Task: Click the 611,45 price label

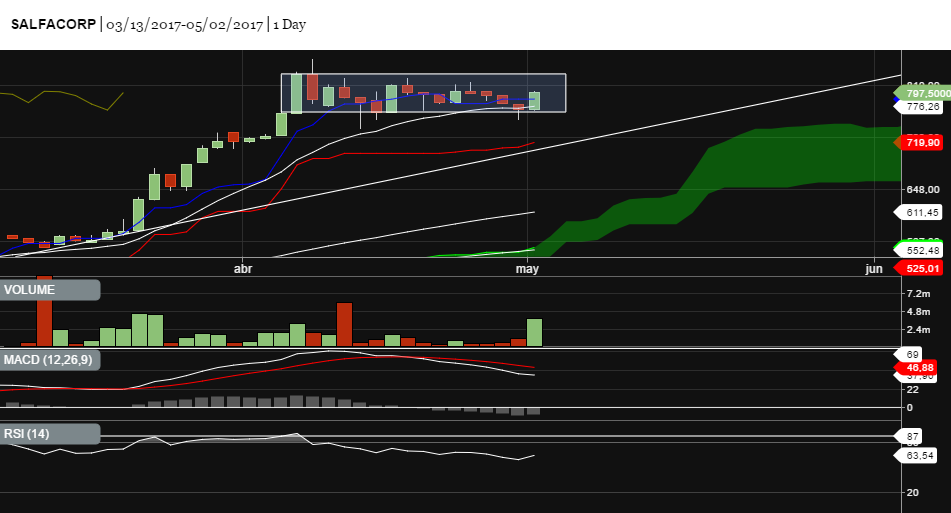Action: [918, 213]
